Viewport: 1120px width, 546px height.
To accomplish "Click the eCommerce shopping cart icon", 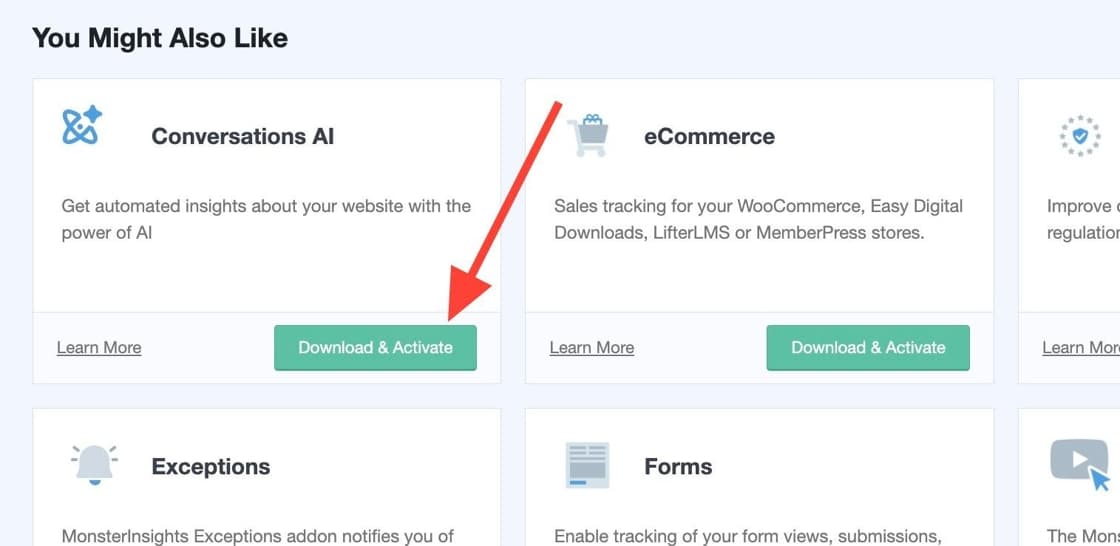I will tap(587, 135).
